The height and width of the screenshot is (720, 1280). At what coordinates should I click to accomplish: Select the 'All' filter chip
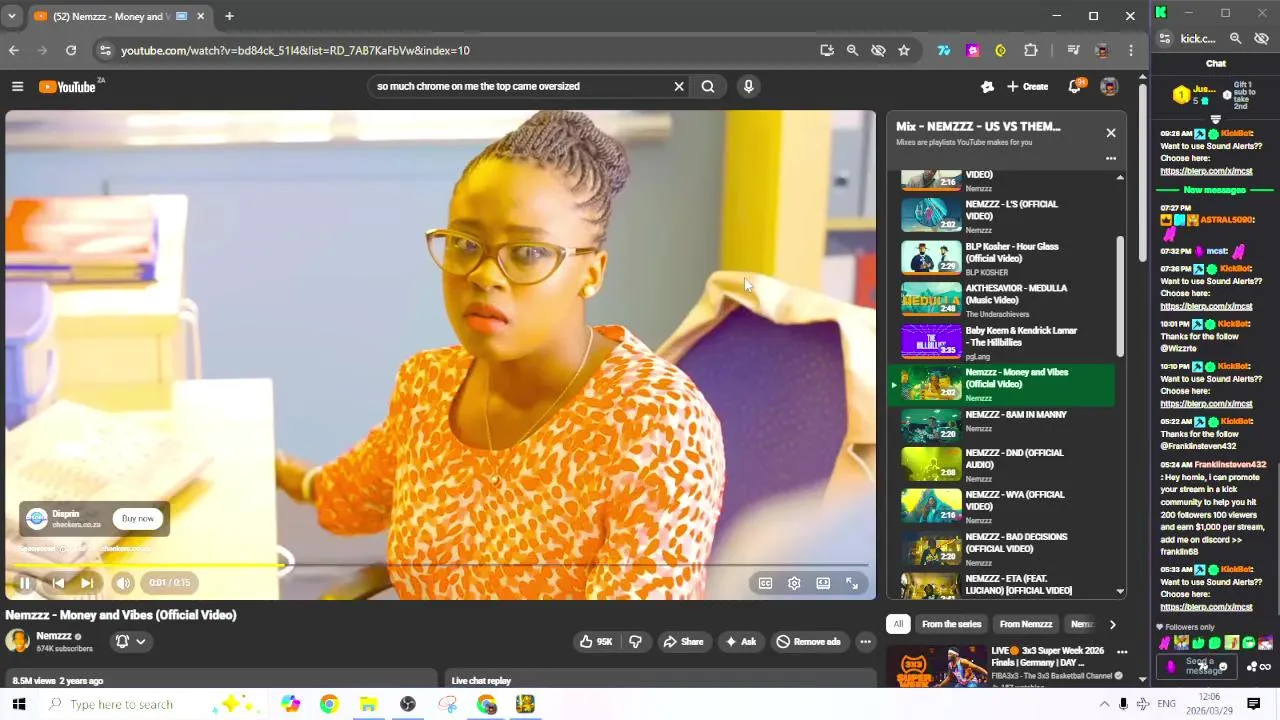coord(898,624)
